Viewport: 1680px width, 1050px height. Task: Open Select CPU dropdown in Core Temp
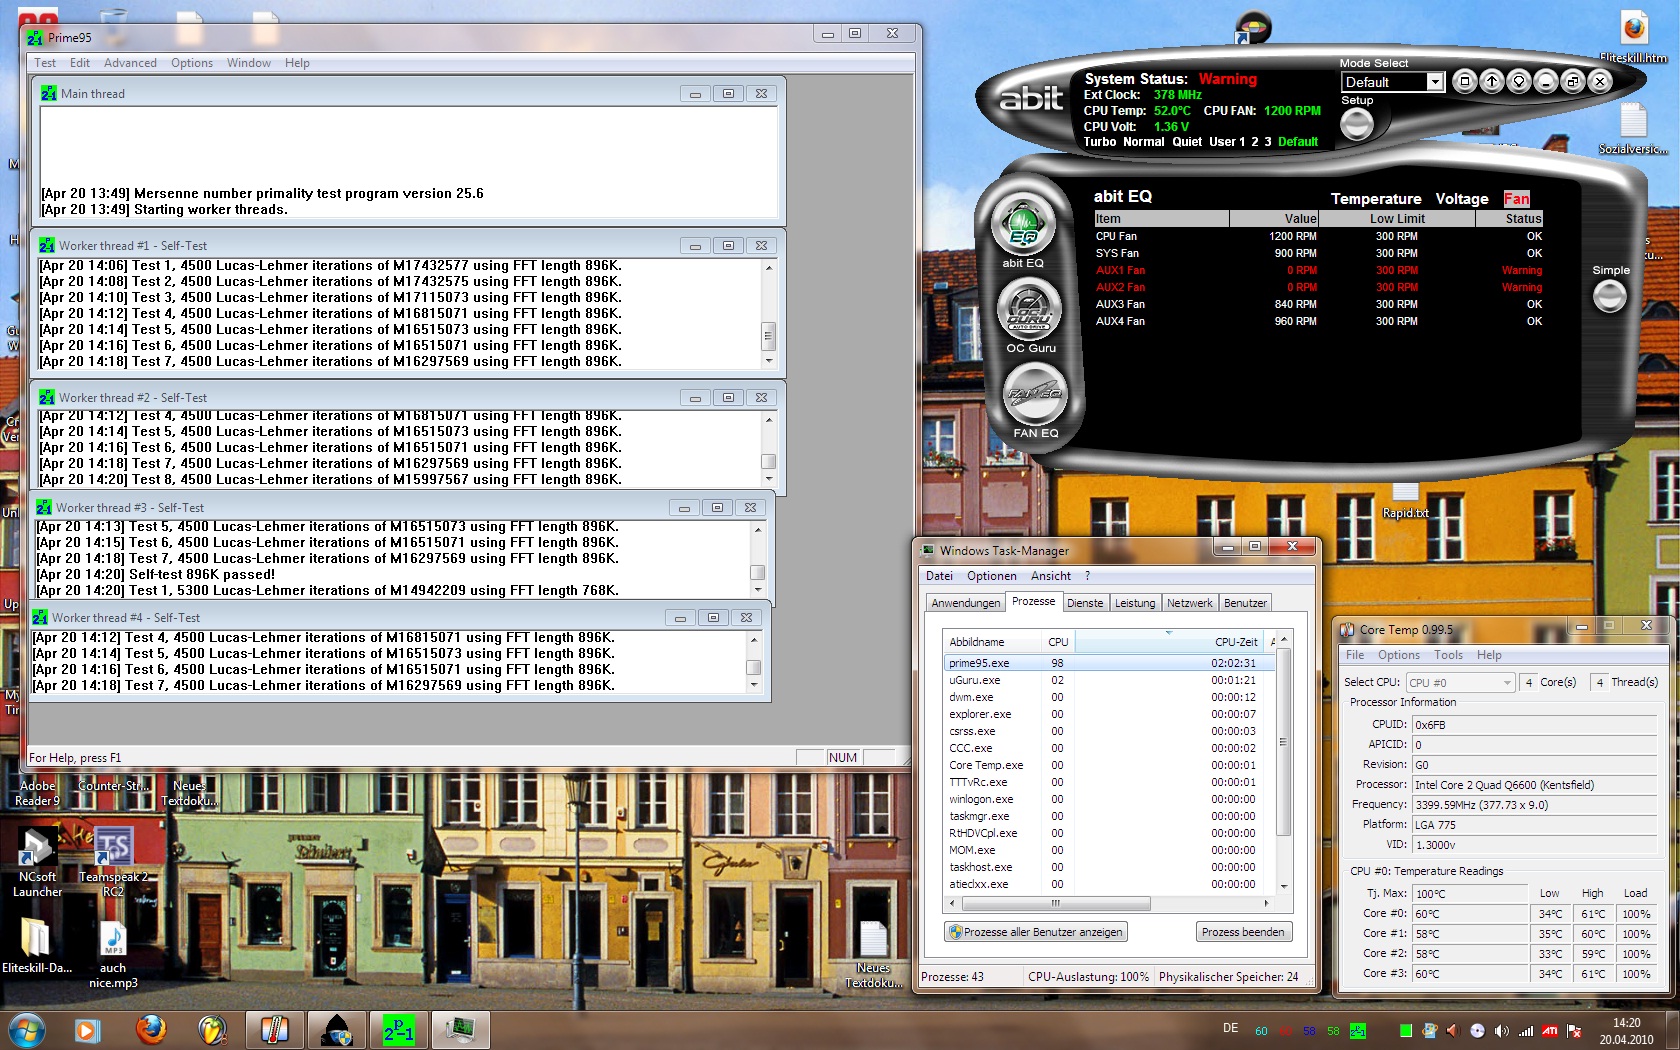point(1460,682)
